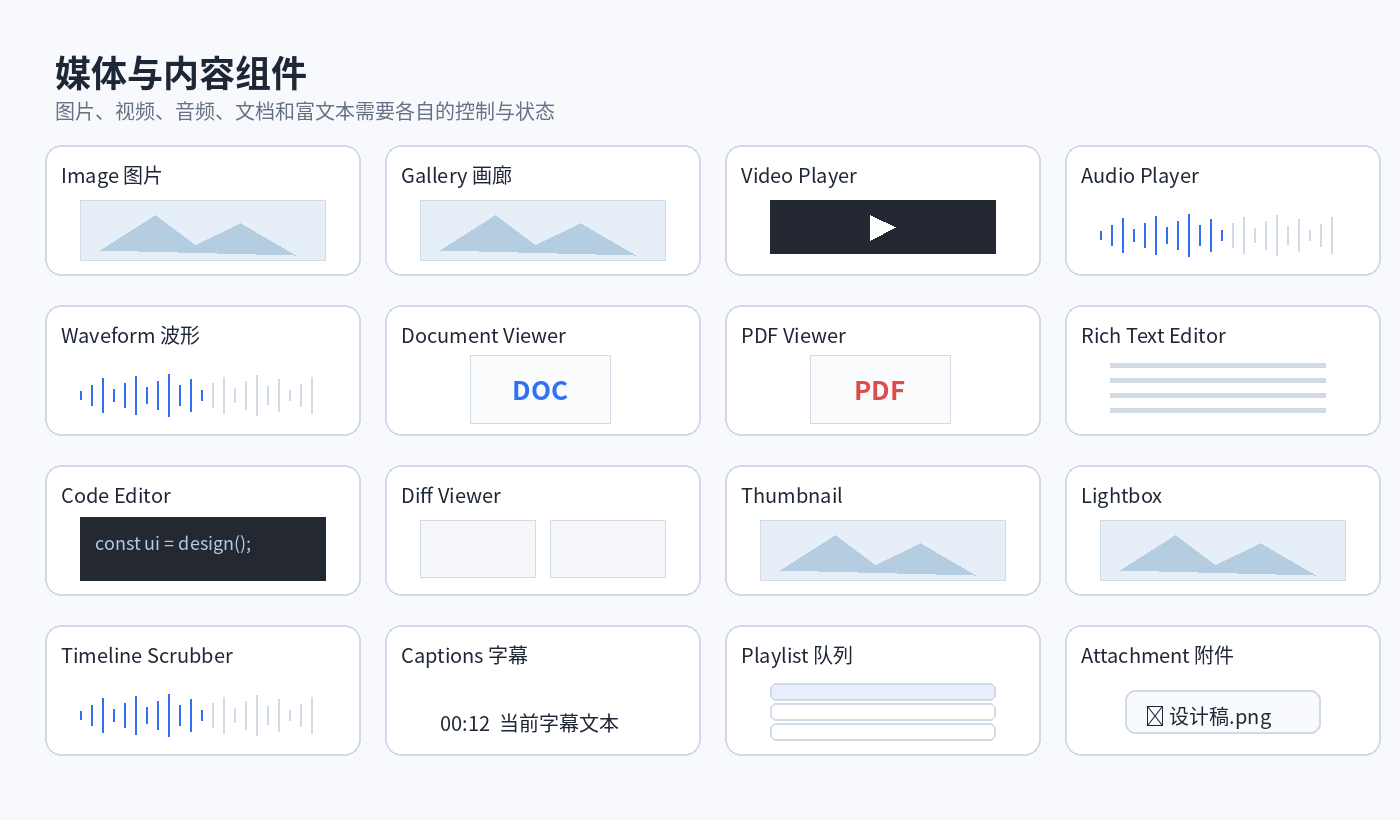Click the Playlist 队列 card title

point(797,656)
